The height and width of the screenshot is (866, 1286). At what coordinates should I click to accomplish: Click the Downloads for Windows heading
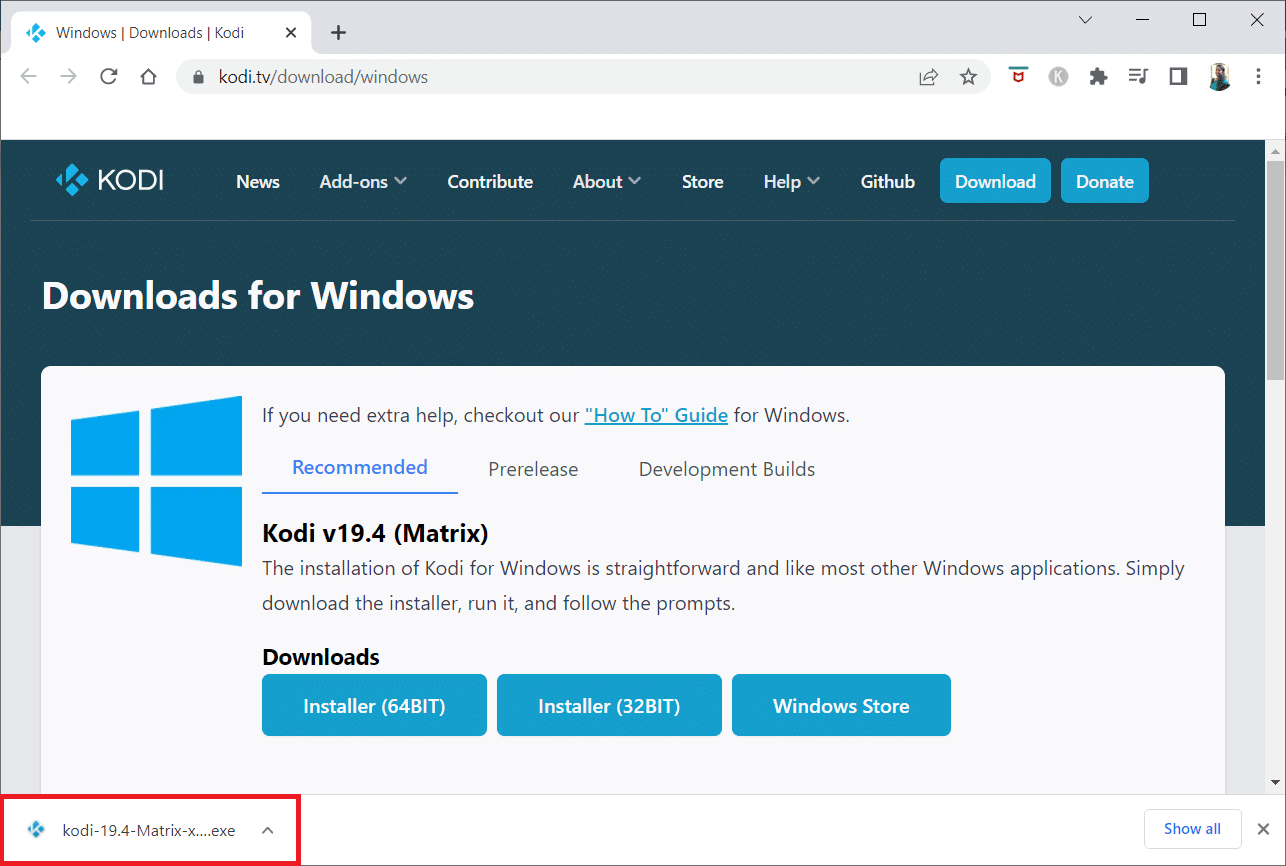(258, 296)
